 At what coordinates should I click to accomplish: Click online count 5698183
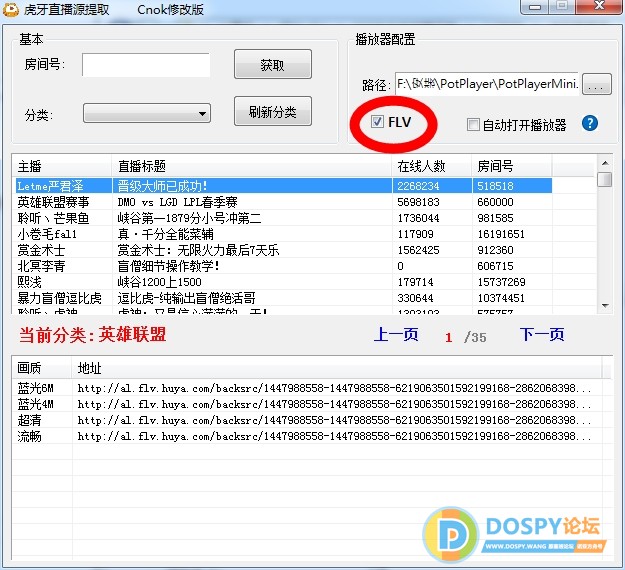[x=418, y=202]
